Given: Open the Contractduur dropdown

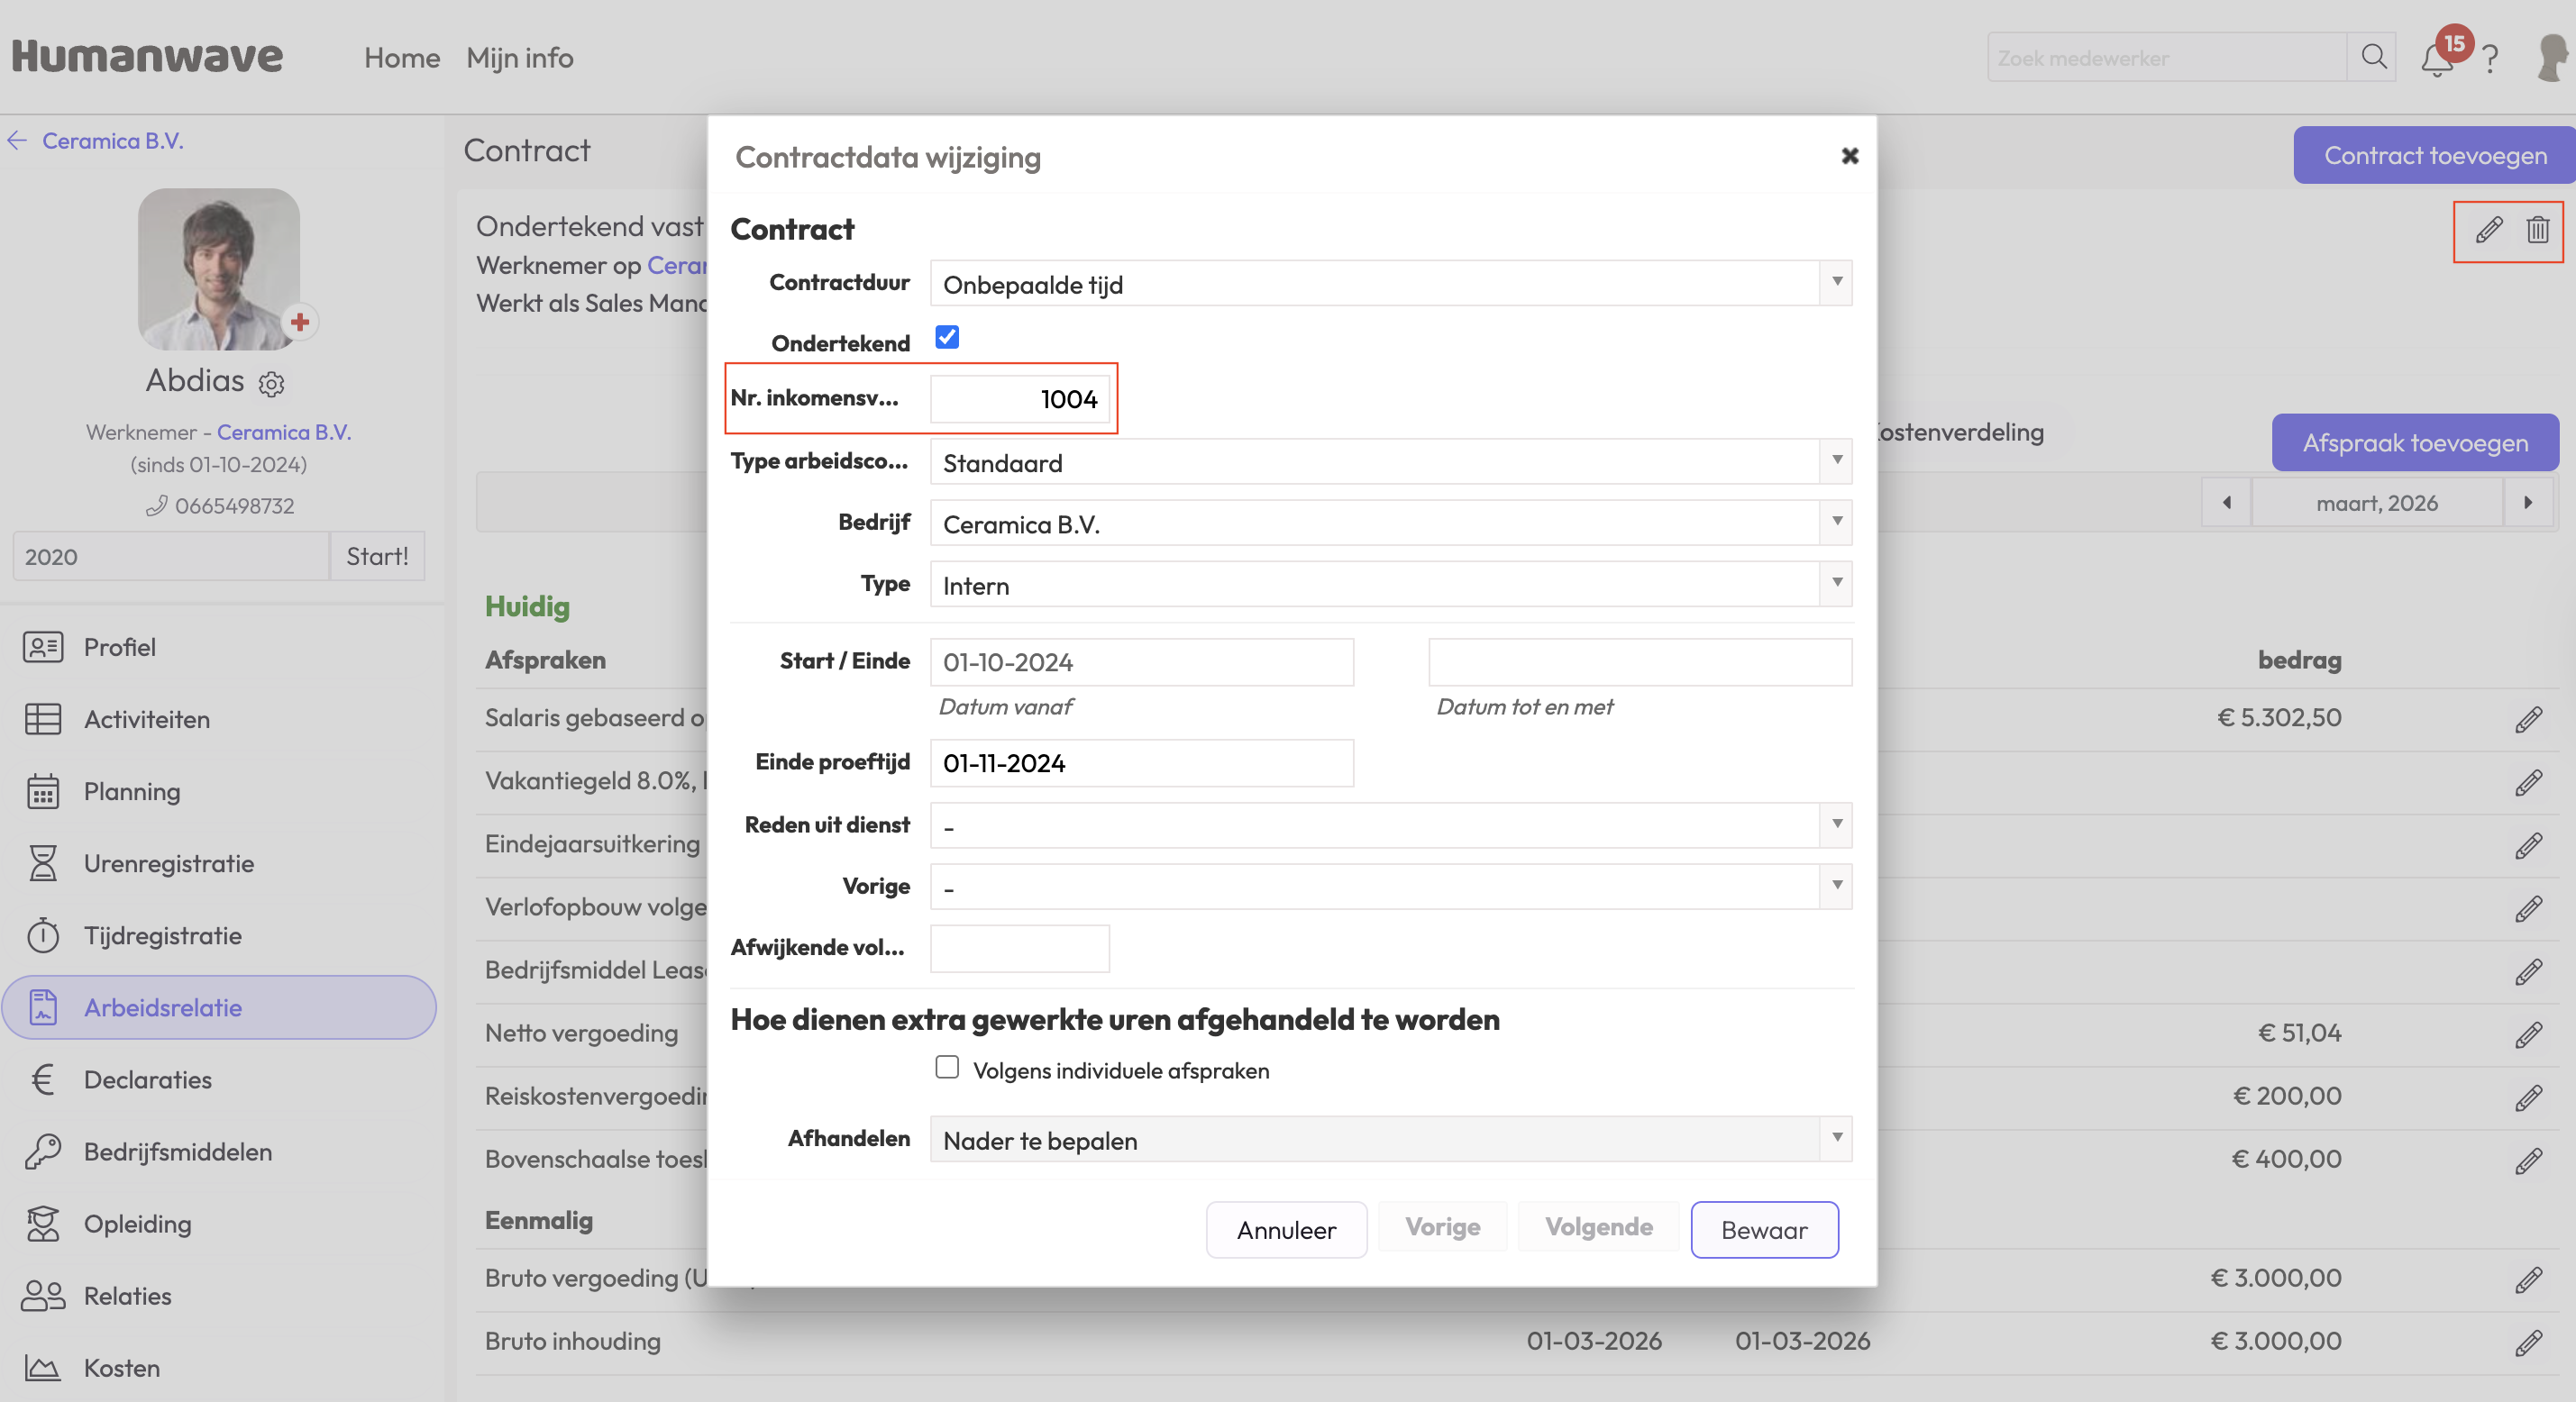Looking at the screenshot, I should click(1390, 284).
